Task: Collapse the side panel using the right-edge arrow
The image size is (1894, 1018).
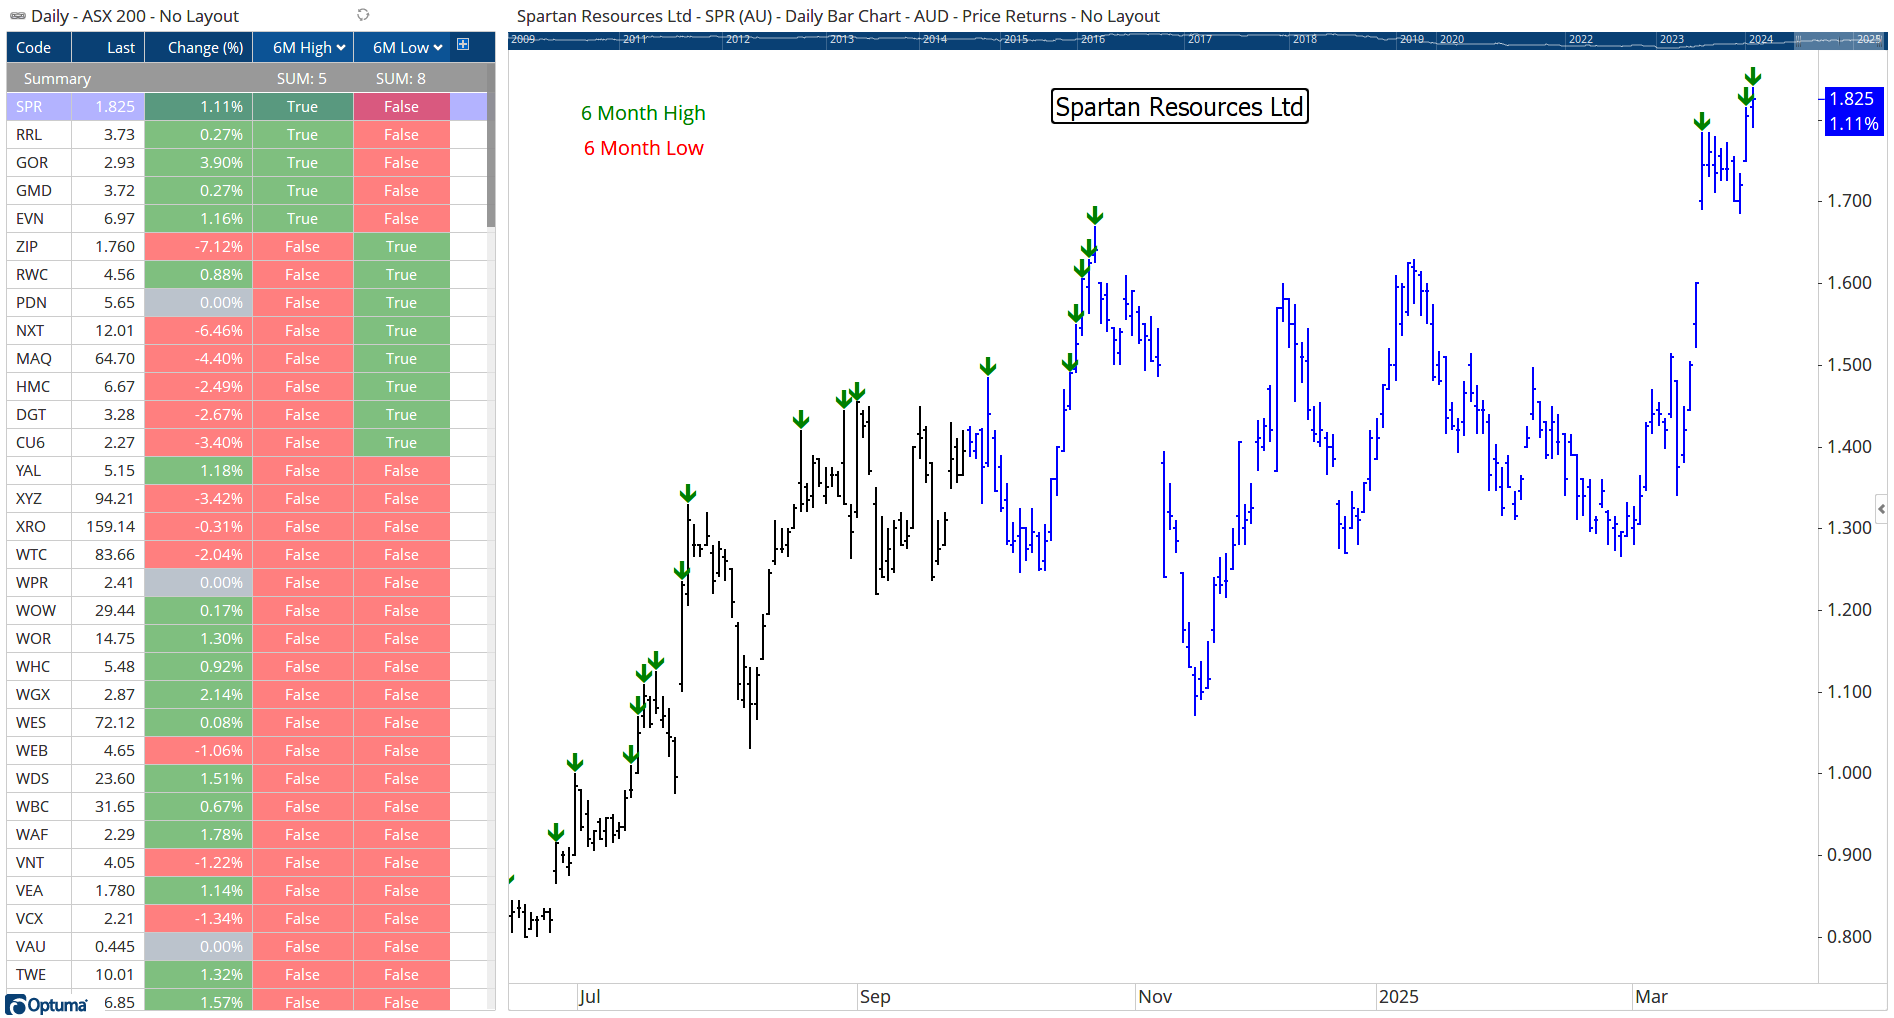Action: pyautogui.click(x=1881, y=508)
